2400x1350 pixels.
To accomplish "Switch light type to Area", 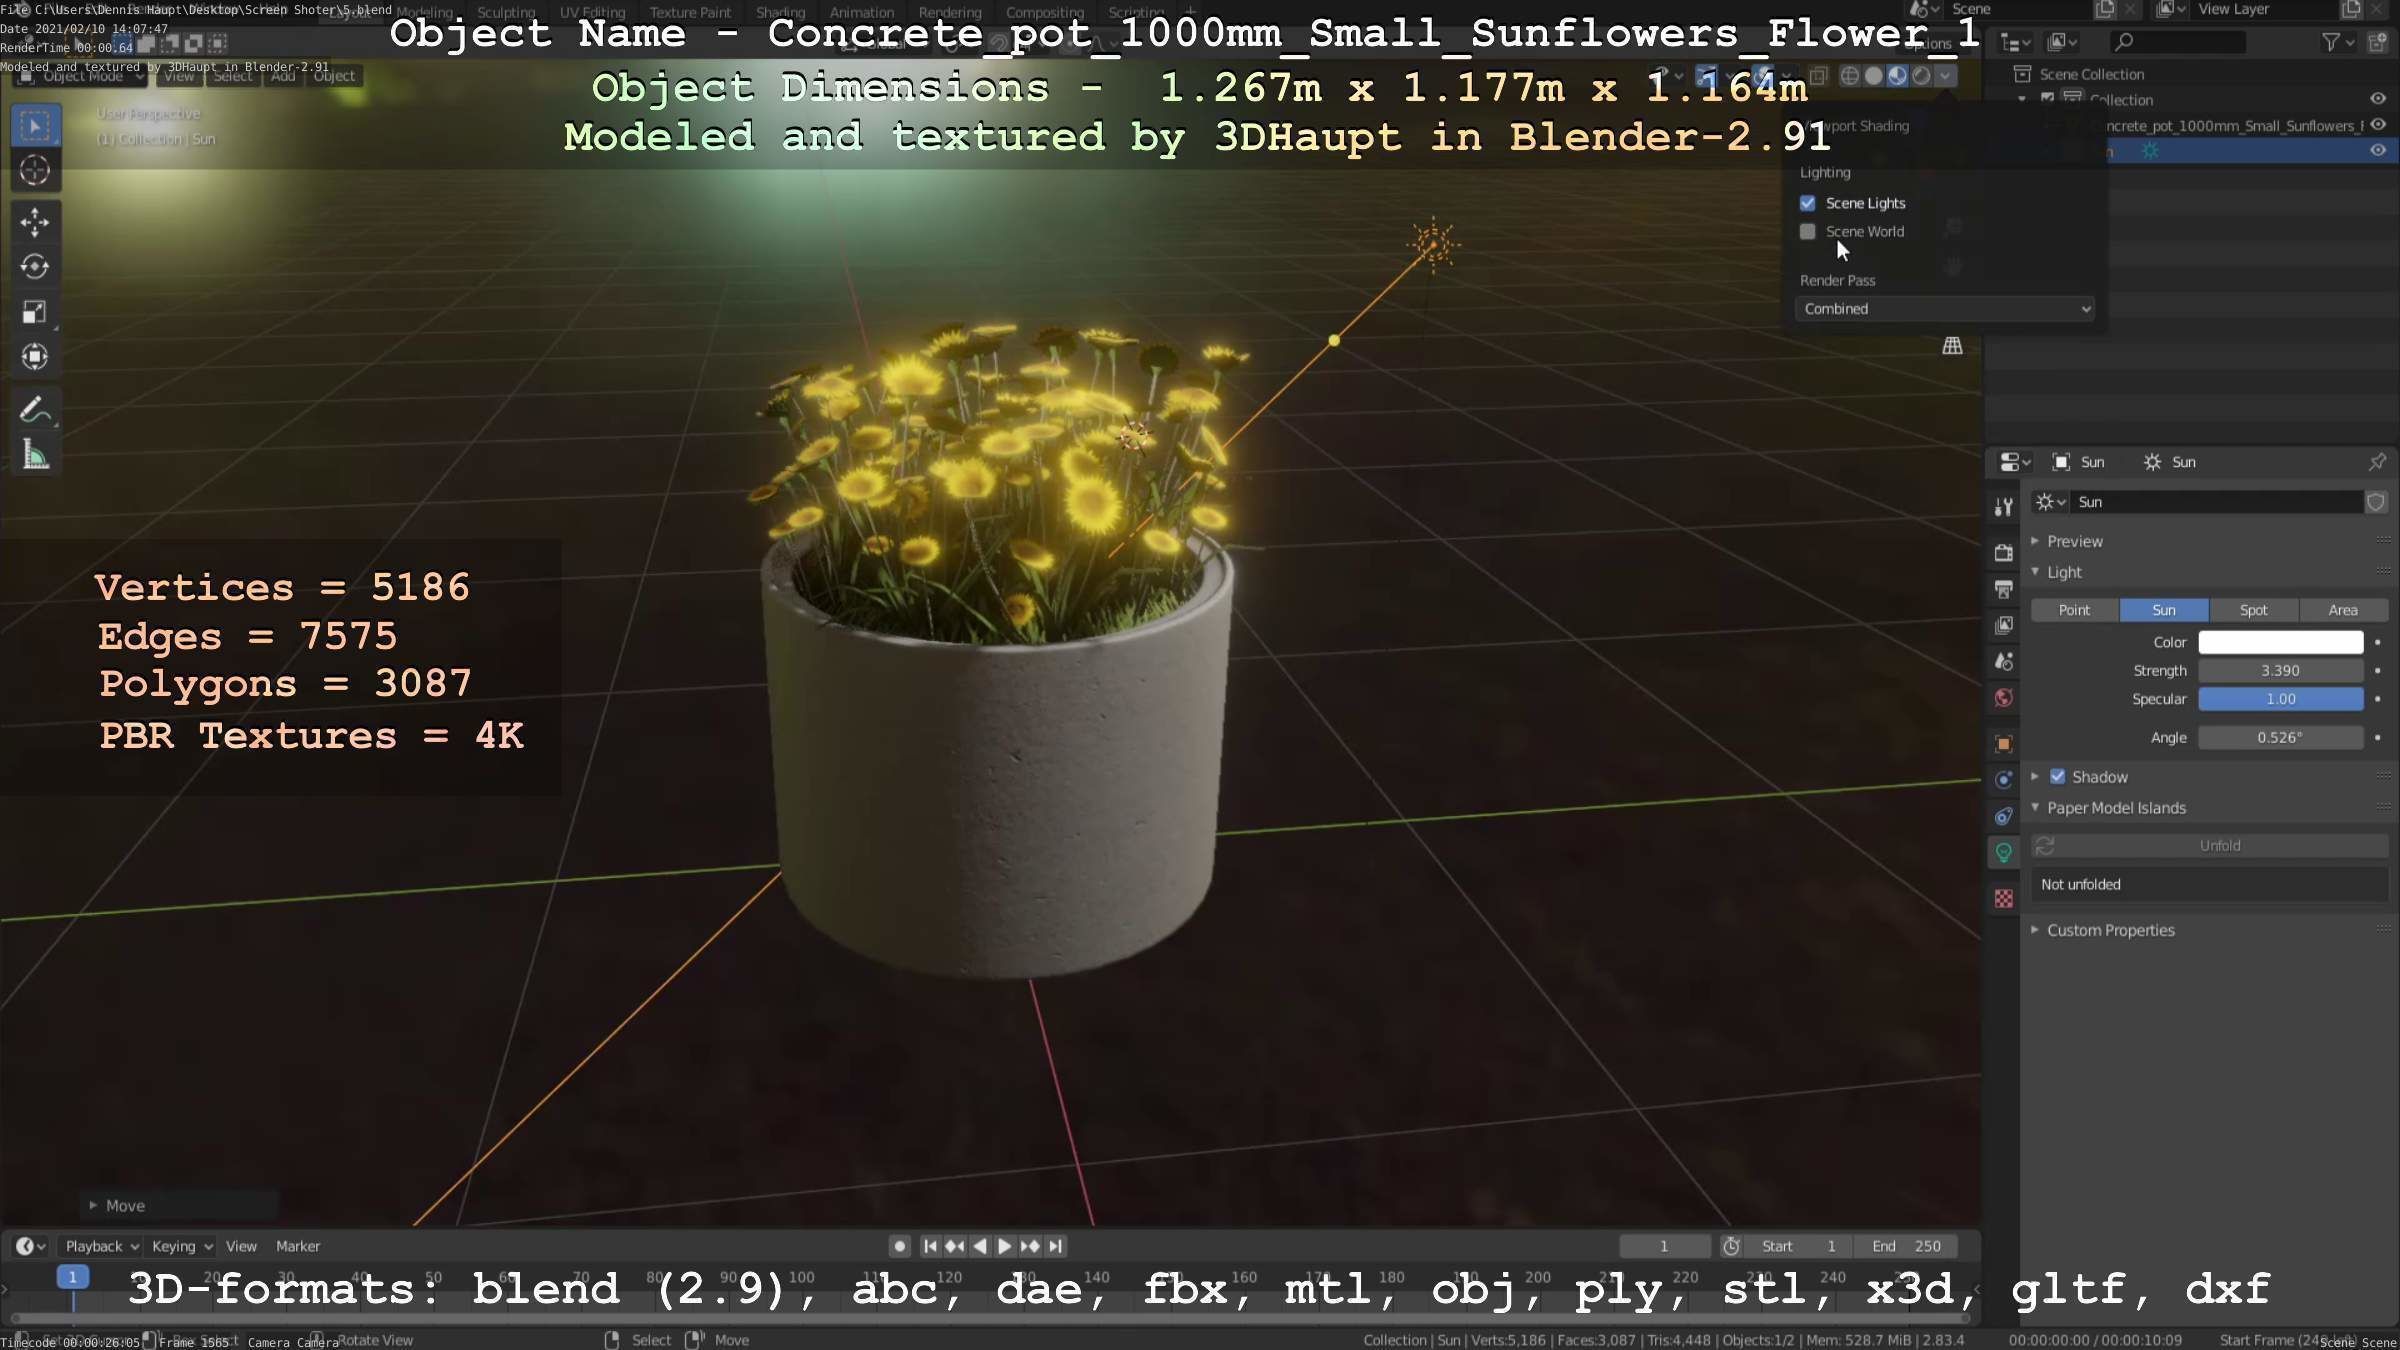I will coord(2343,610).
